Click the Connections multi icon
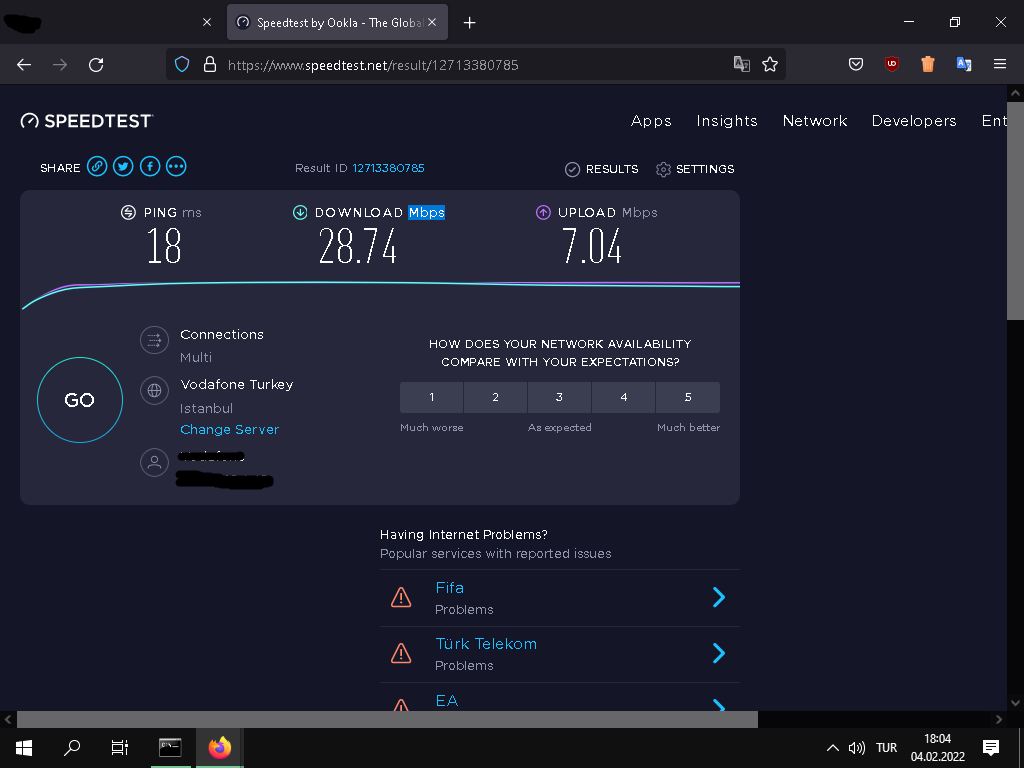The height and width of the screenshot is (768, 1024). pyautogui.click(x=155, y=340)
